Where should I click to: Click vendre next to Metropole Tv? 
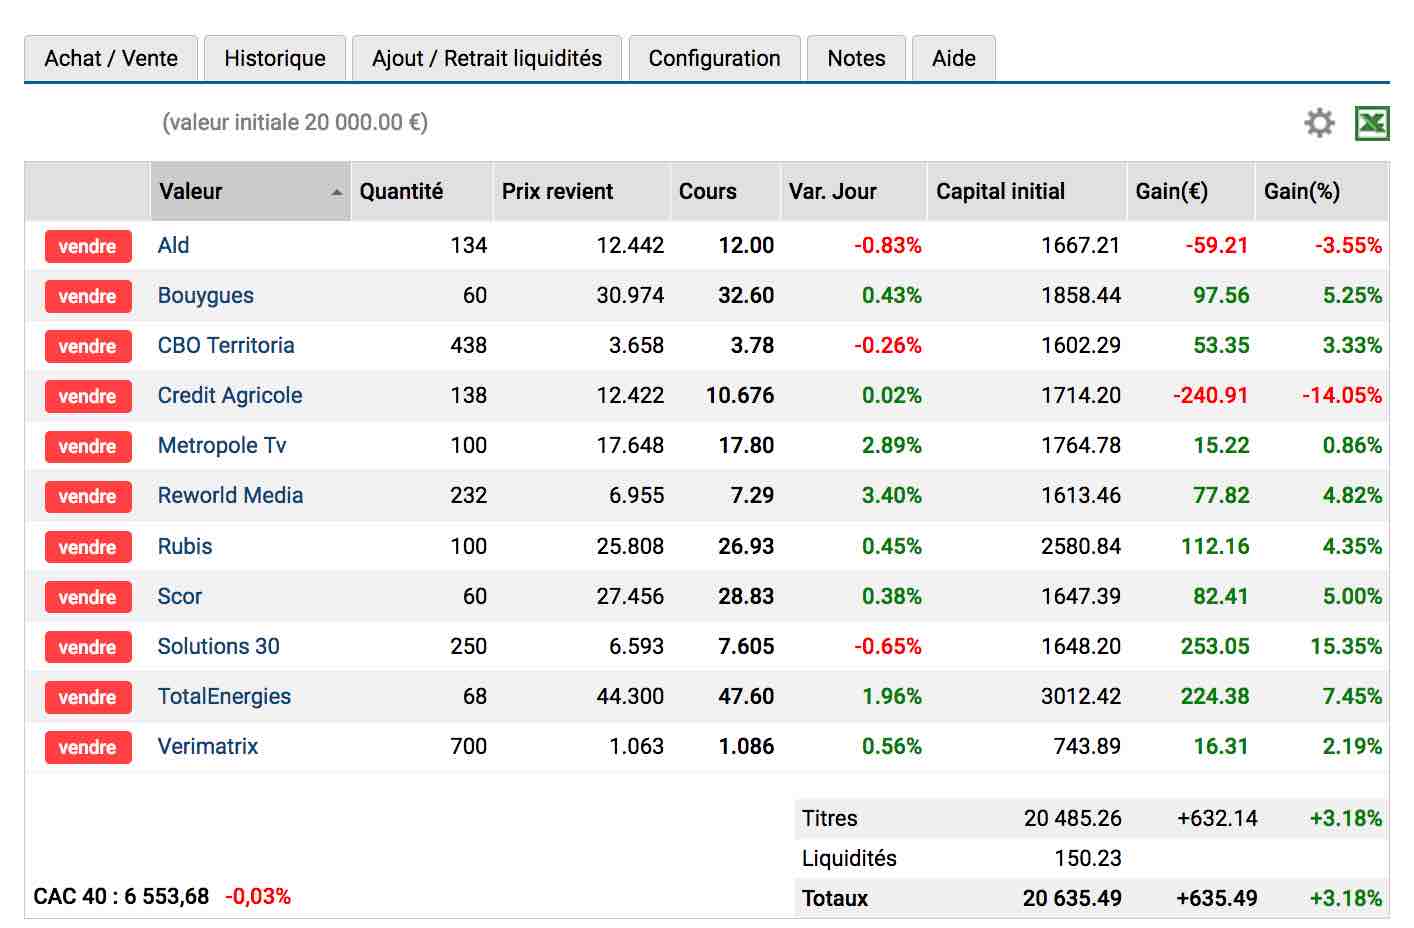[88, 446]
